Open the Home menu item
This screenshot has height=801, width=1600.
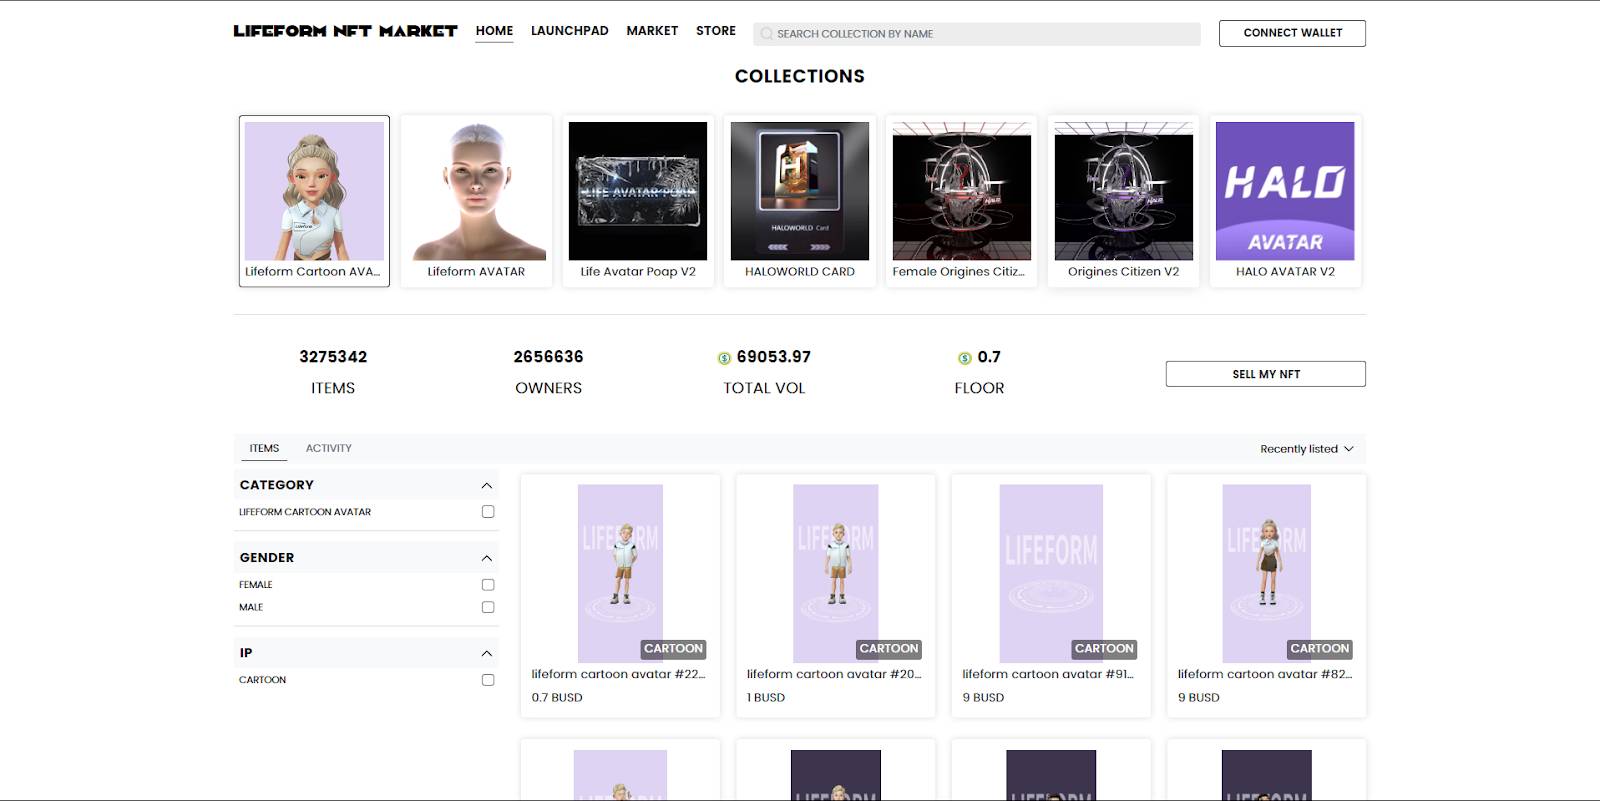pos(494,31)
